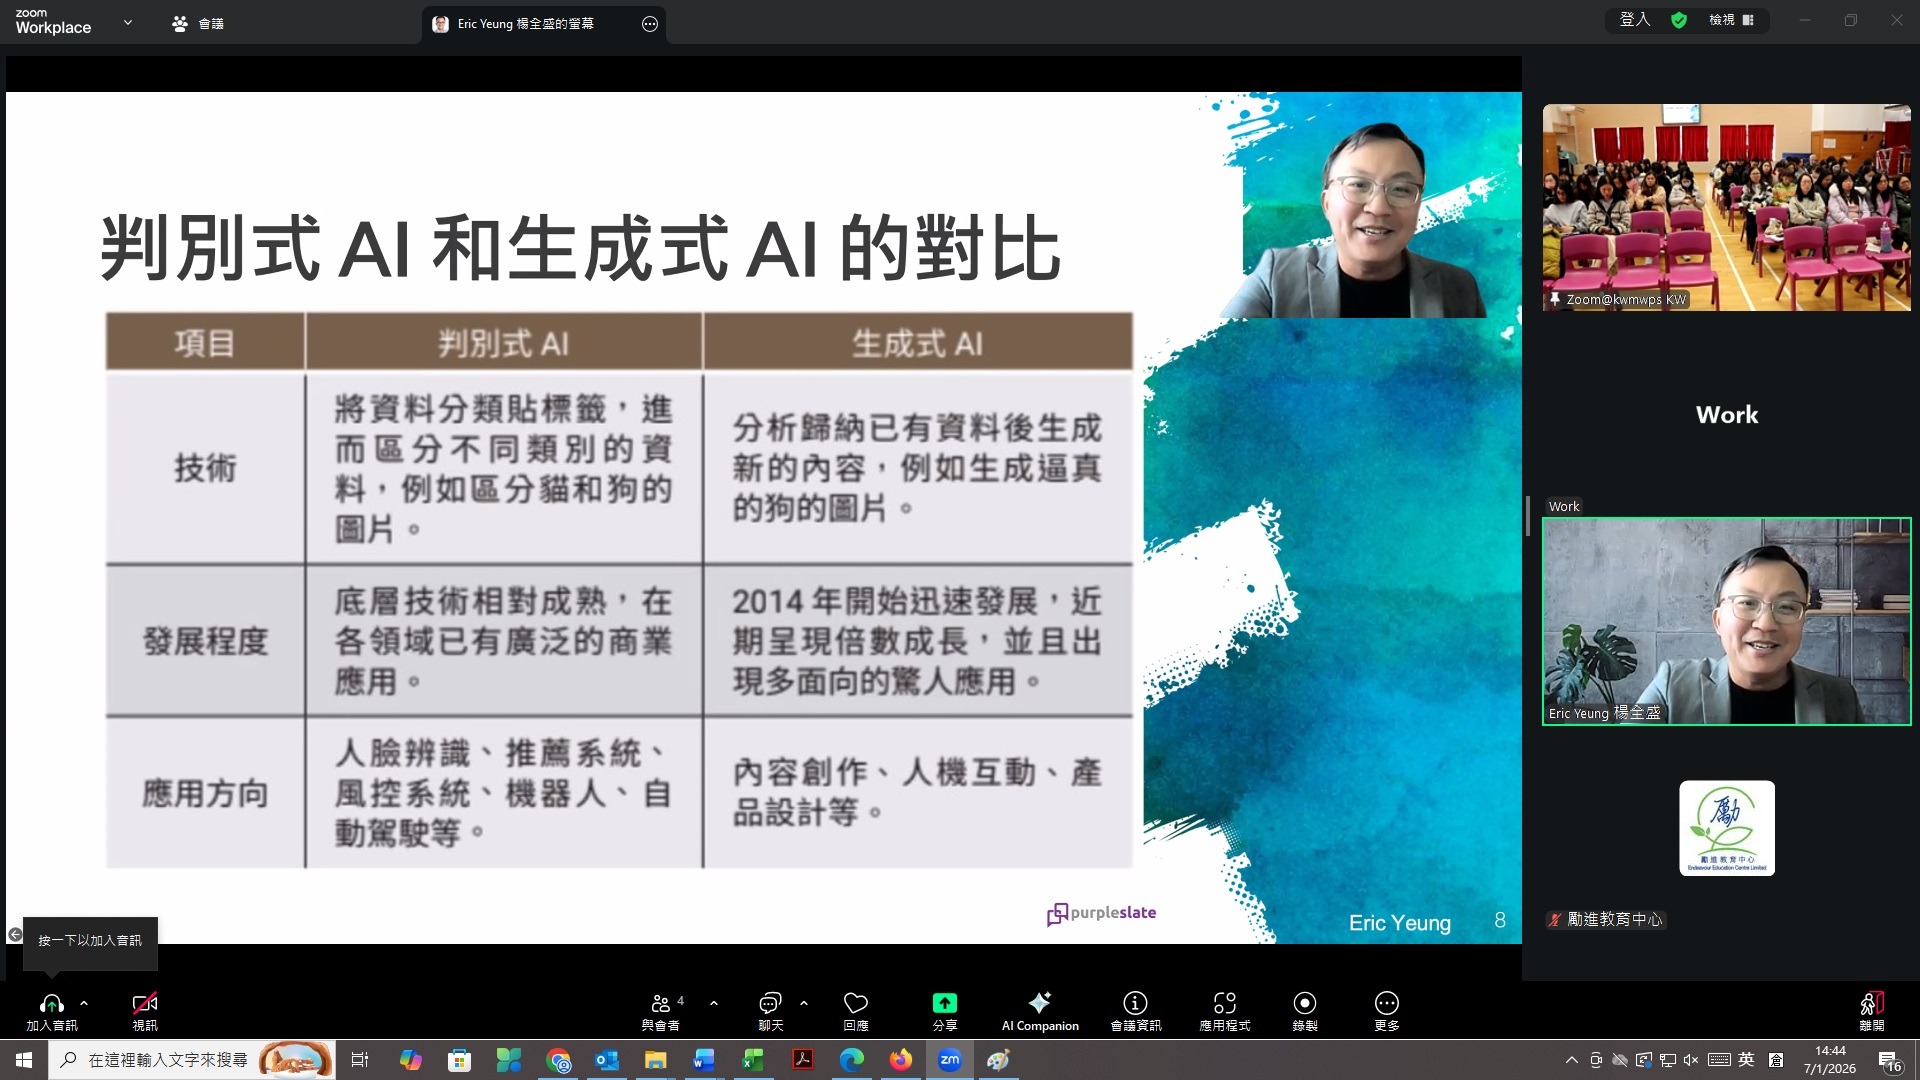Open the Chat panel icon

click(x=770, y=1004)
